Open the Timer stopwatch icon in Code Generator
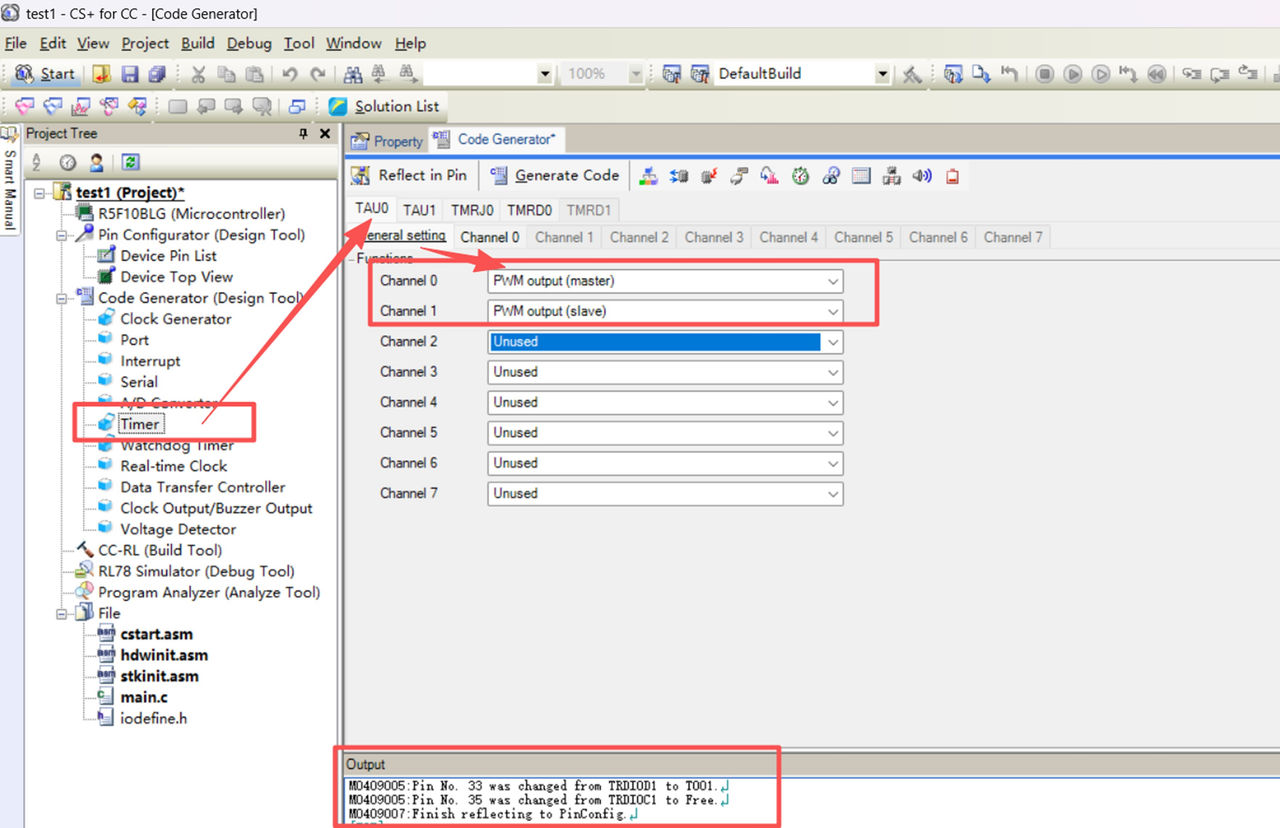Viewport: 1280px width, 828px height. (800, 176)
